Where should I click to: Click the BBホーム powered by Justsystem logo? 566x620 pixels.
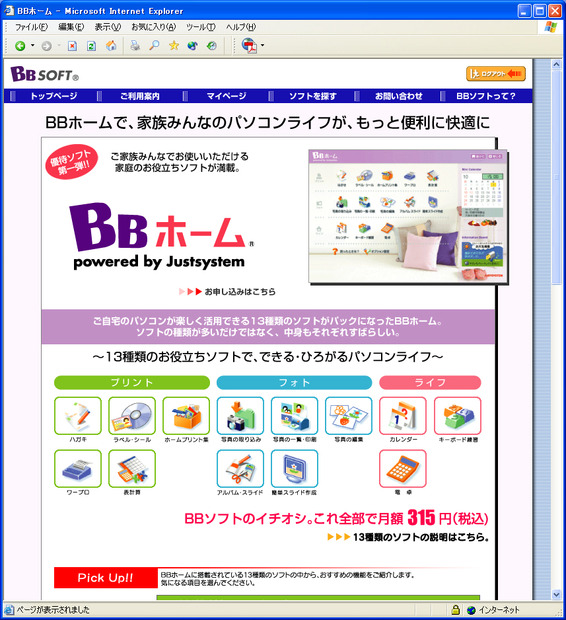(x=161, y=236)
